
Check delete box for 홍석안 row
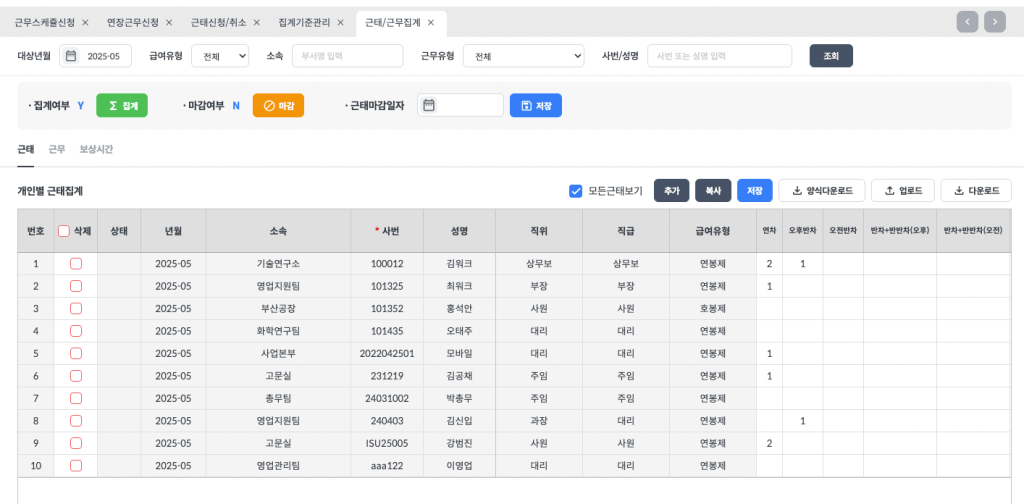(x=76, y=308)
